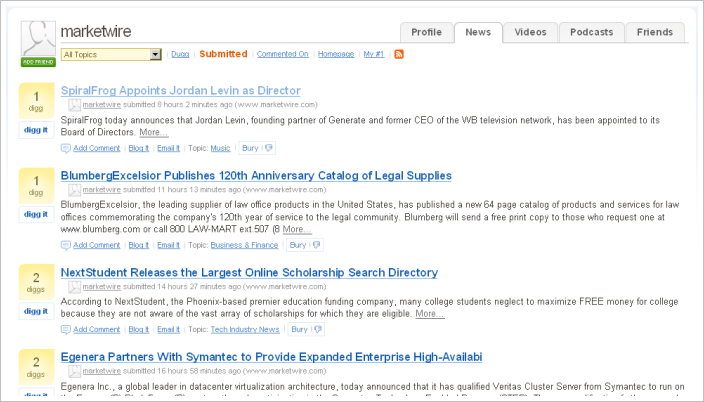Screen dimensions: 704x402
Task: Open marketwire user link under BlumbergExcelsior
Action: (x=101, y=190)
